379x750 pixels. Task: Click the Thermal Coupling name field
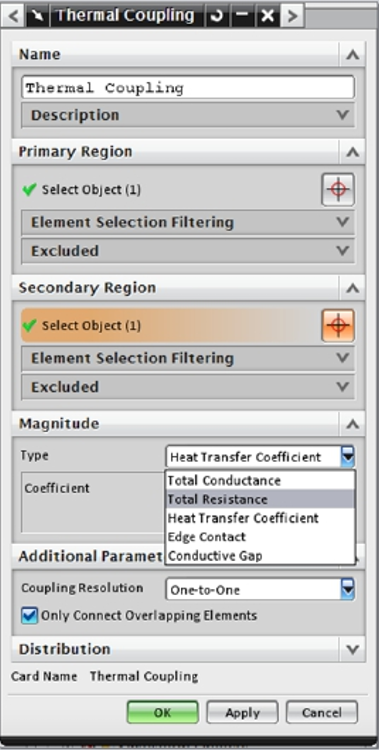[188, 88]
